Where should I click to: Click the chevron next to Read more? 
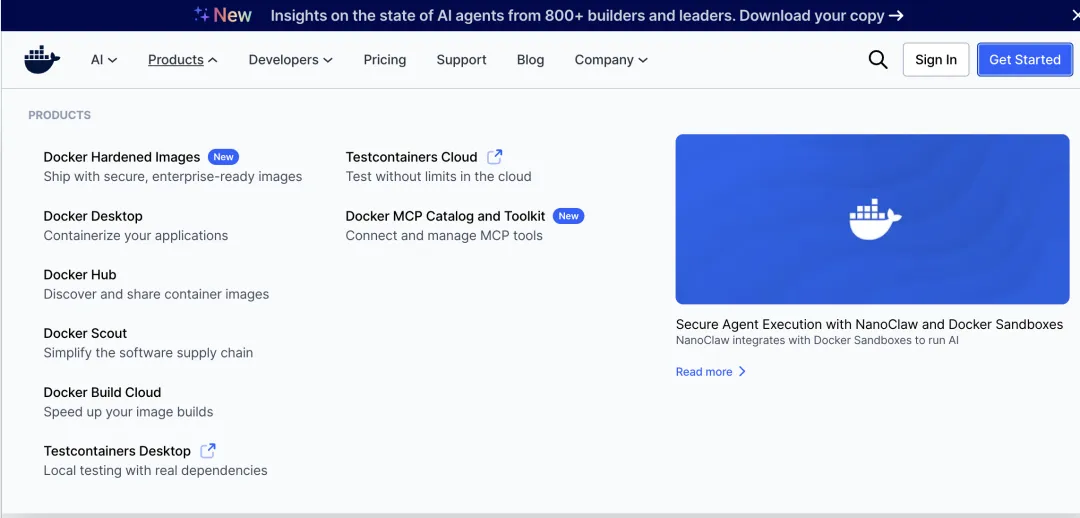click(x=742, y=372)
